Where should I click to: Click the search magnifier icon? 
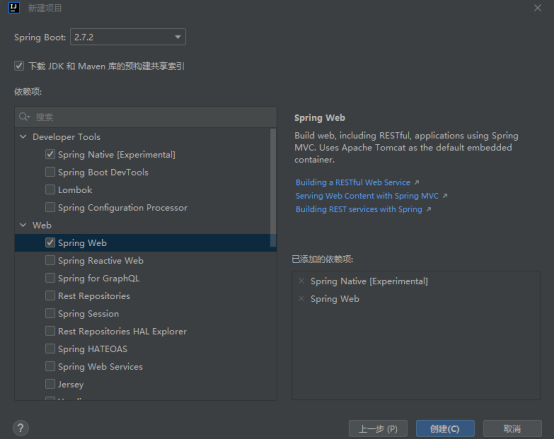coord(24,117)
